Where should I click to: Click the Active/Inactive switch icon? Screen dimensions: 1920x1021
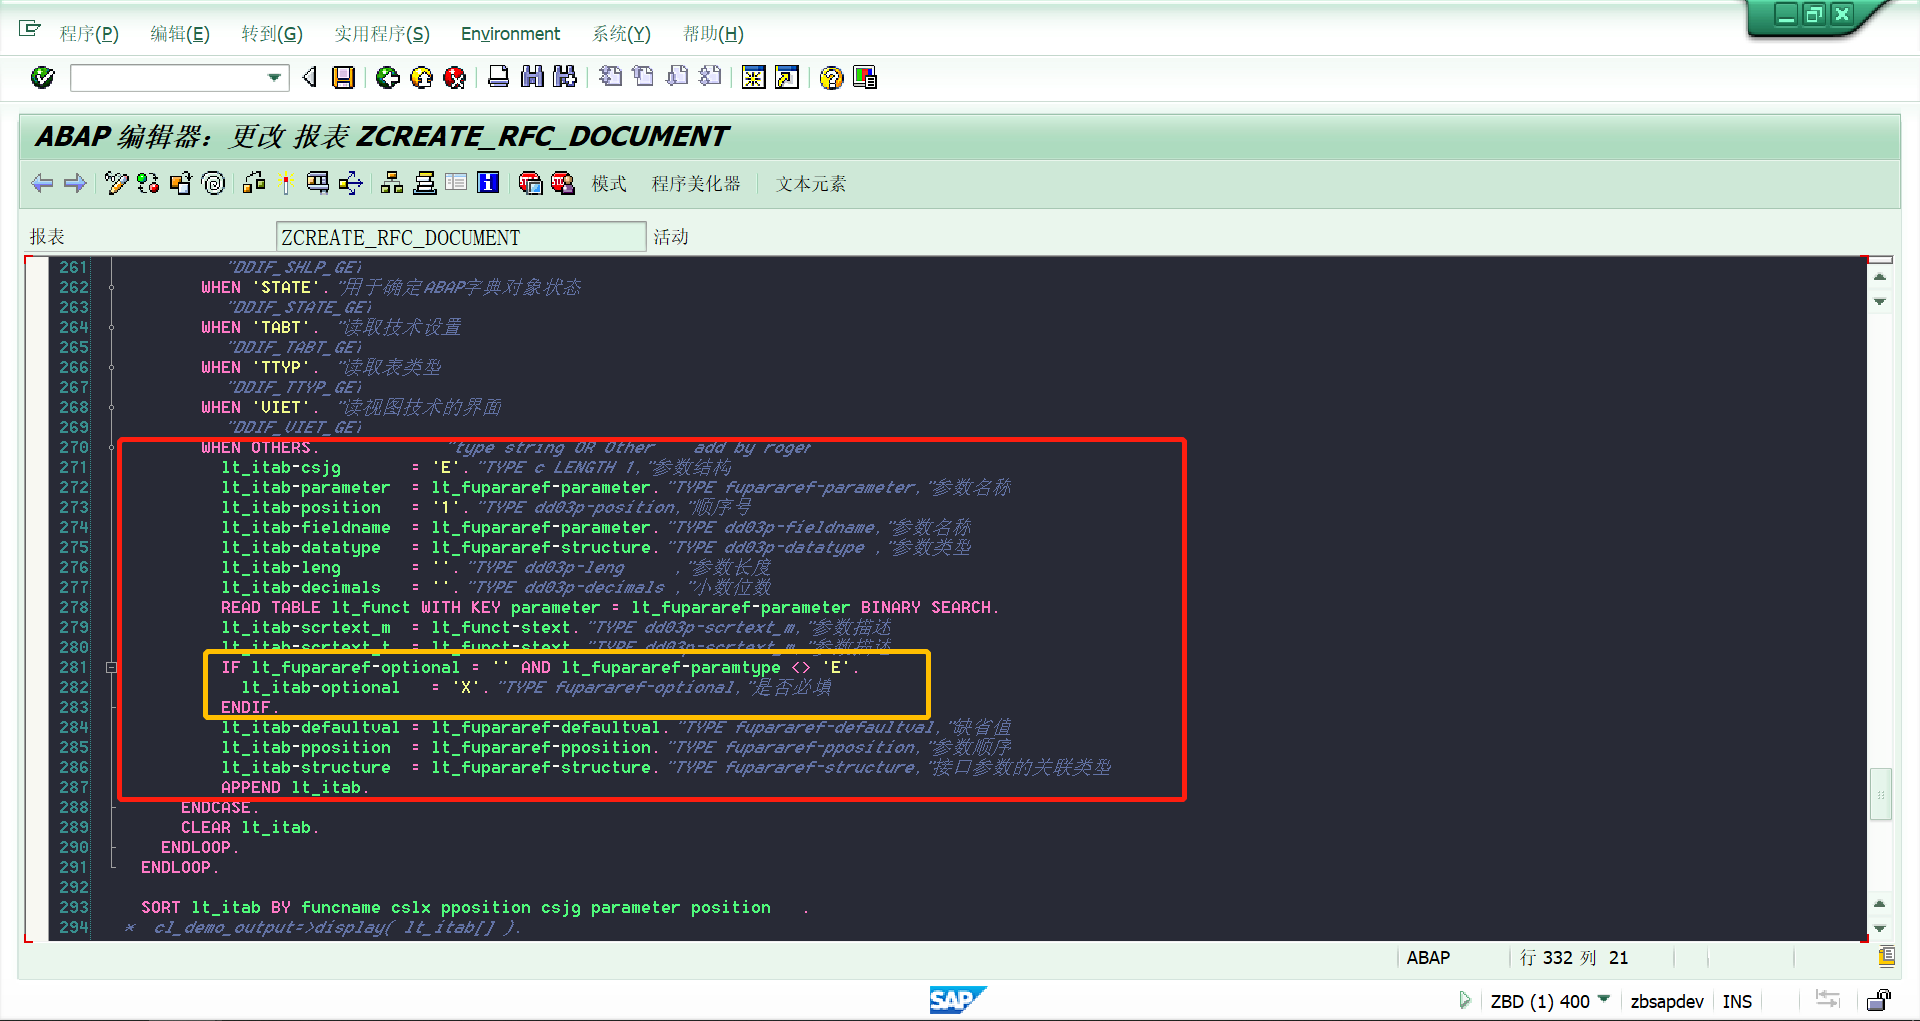(x=148, y=183)
